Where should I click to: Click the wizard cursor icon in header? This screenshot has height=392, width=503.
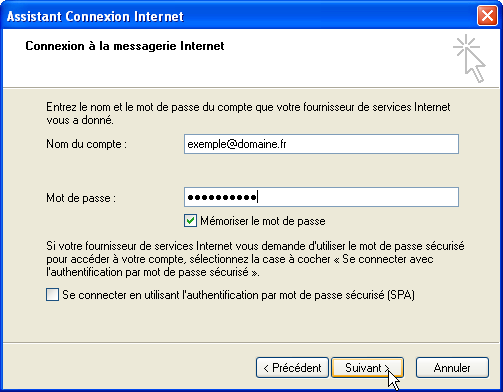[x=469, y=58]
